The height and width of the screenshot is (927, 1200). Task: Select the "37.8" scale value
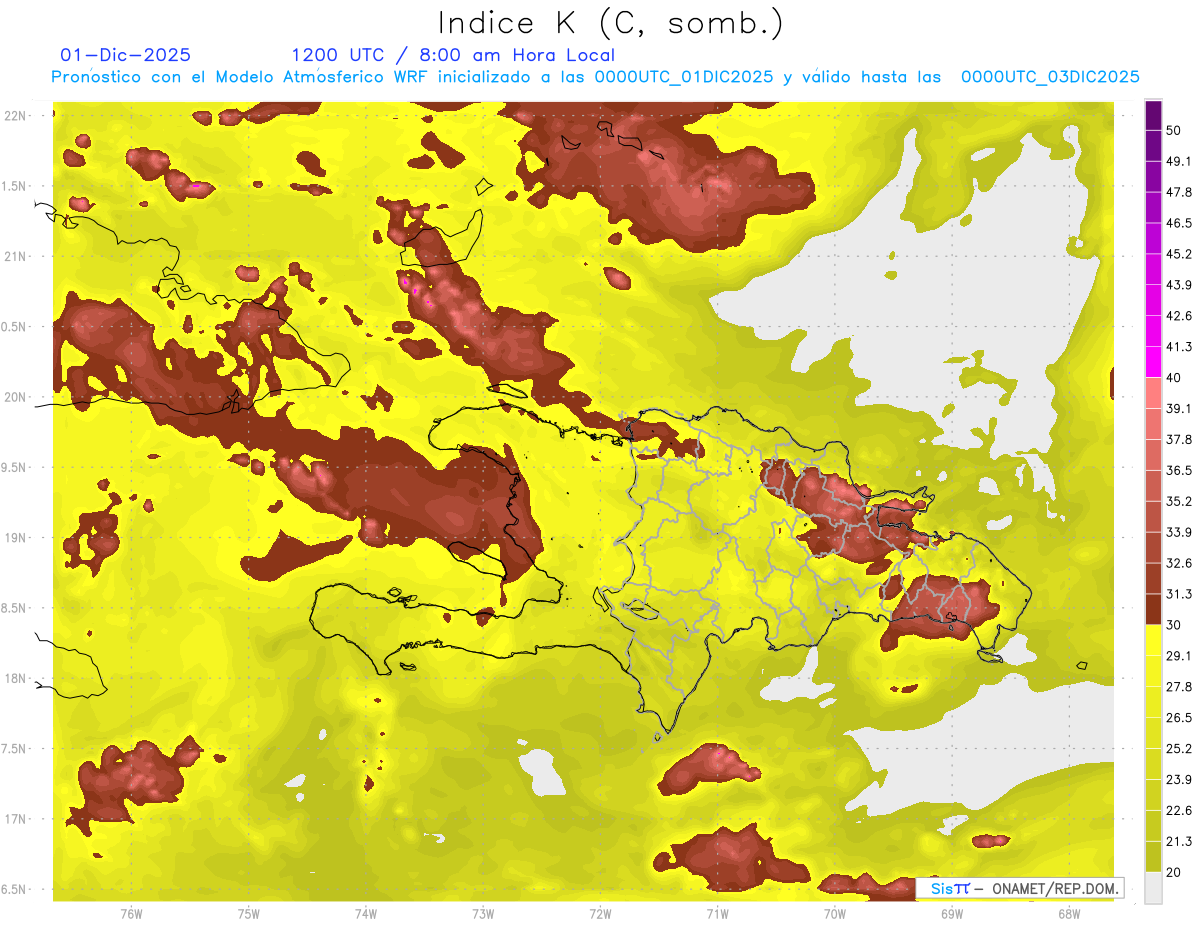point(1178,439)
